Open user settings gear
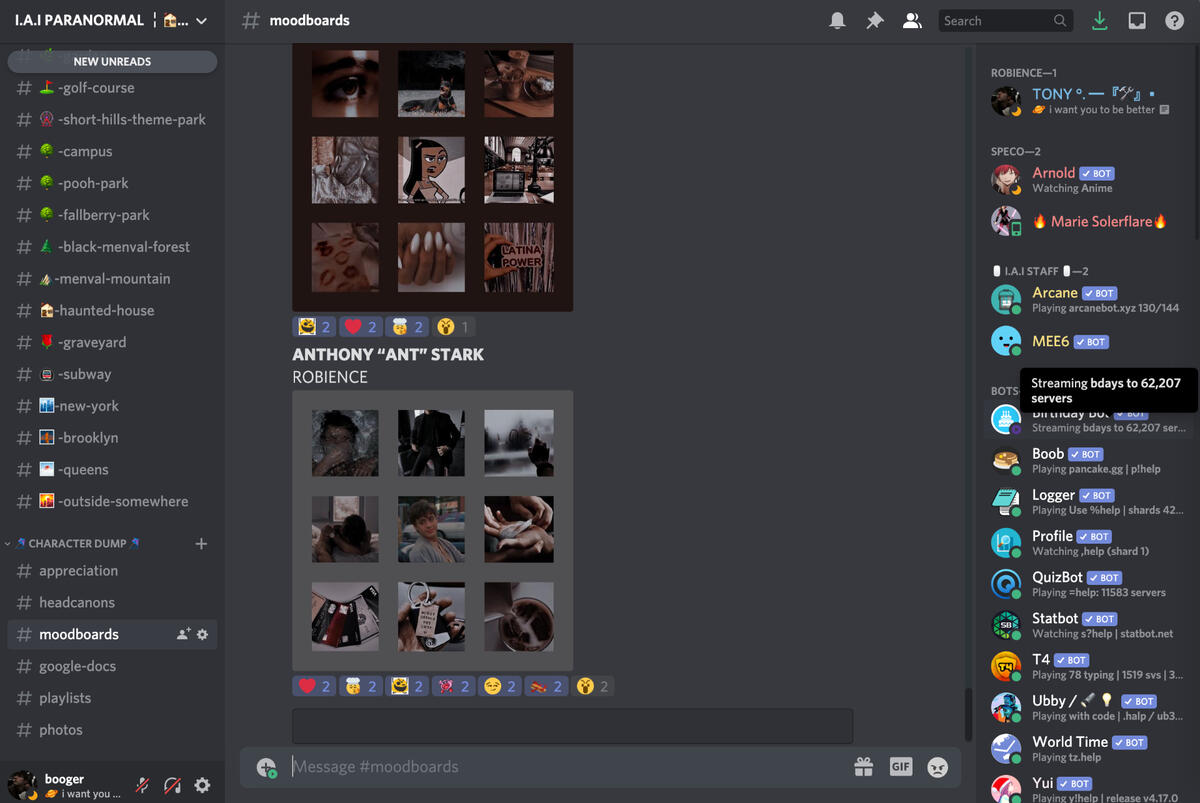 coord(202,785)
